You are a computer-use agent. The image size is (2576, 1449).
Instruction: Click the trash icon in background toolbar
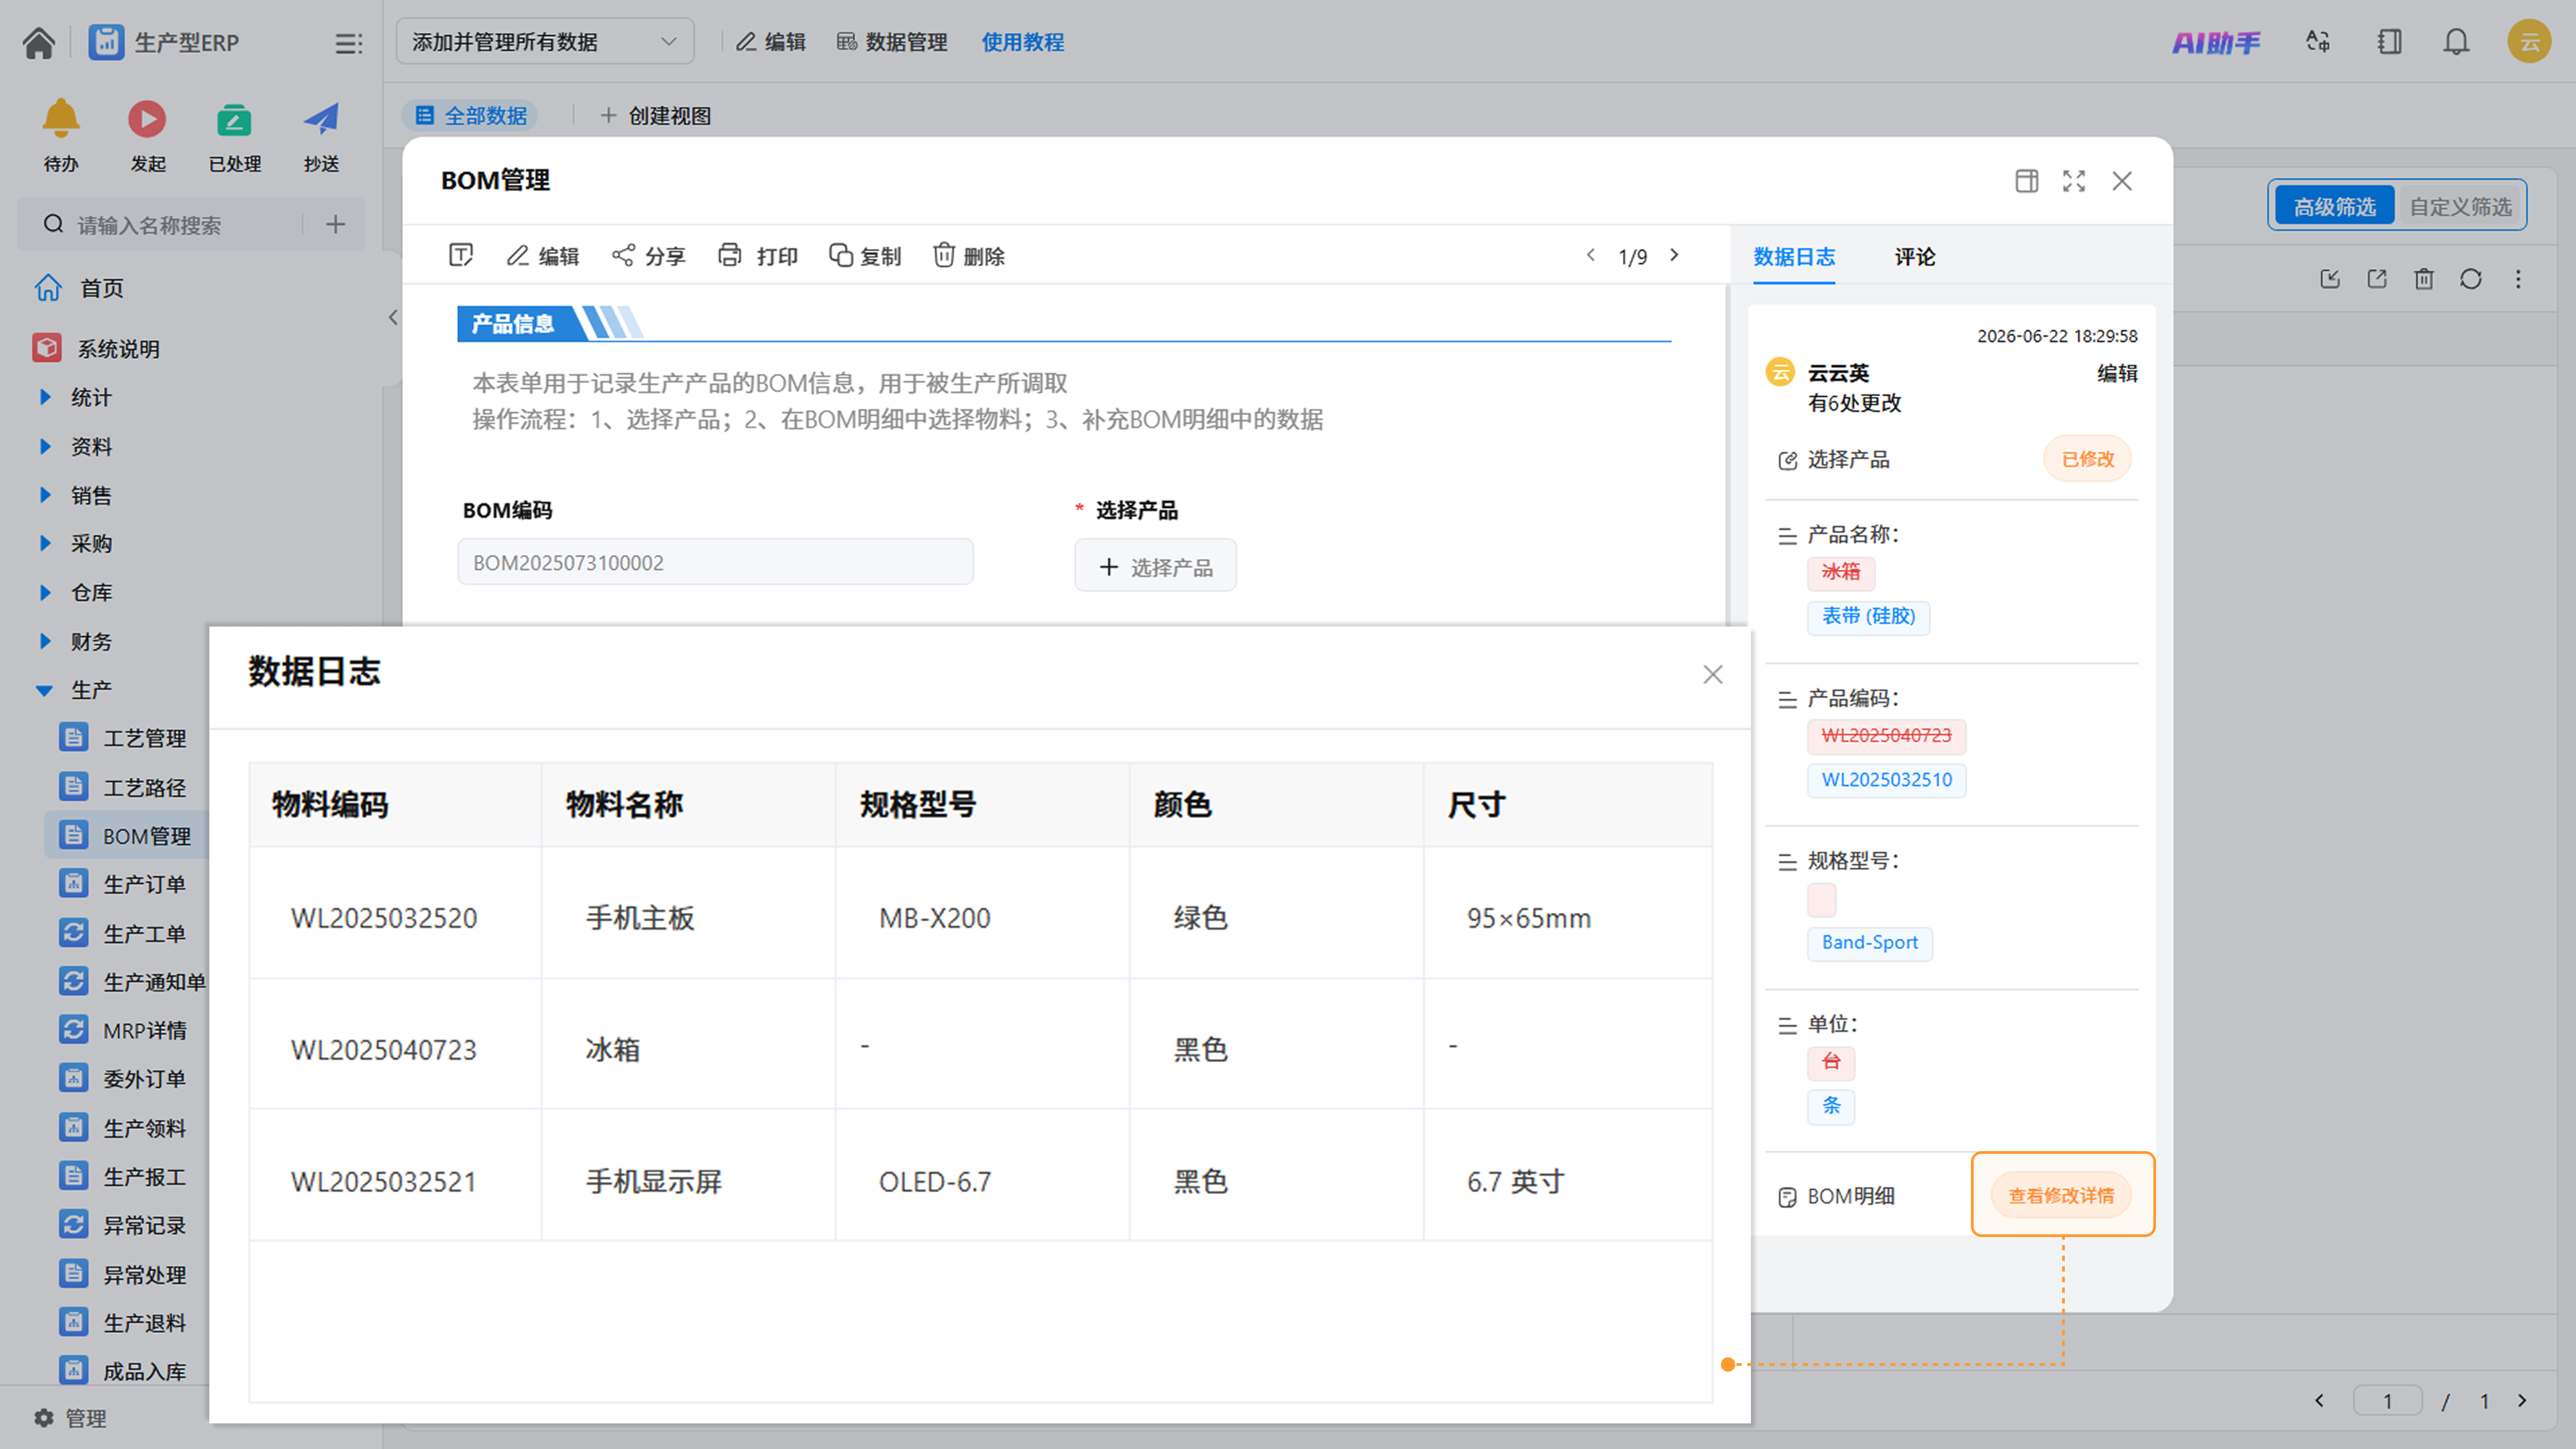pyautogui.click(x=2424, y=279)
